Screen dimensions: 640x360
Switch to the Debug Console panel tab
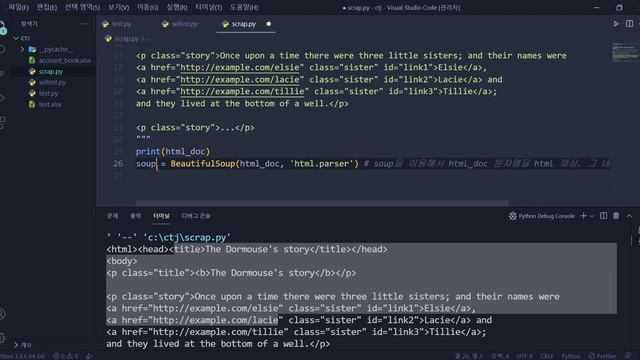coord(196,216)
